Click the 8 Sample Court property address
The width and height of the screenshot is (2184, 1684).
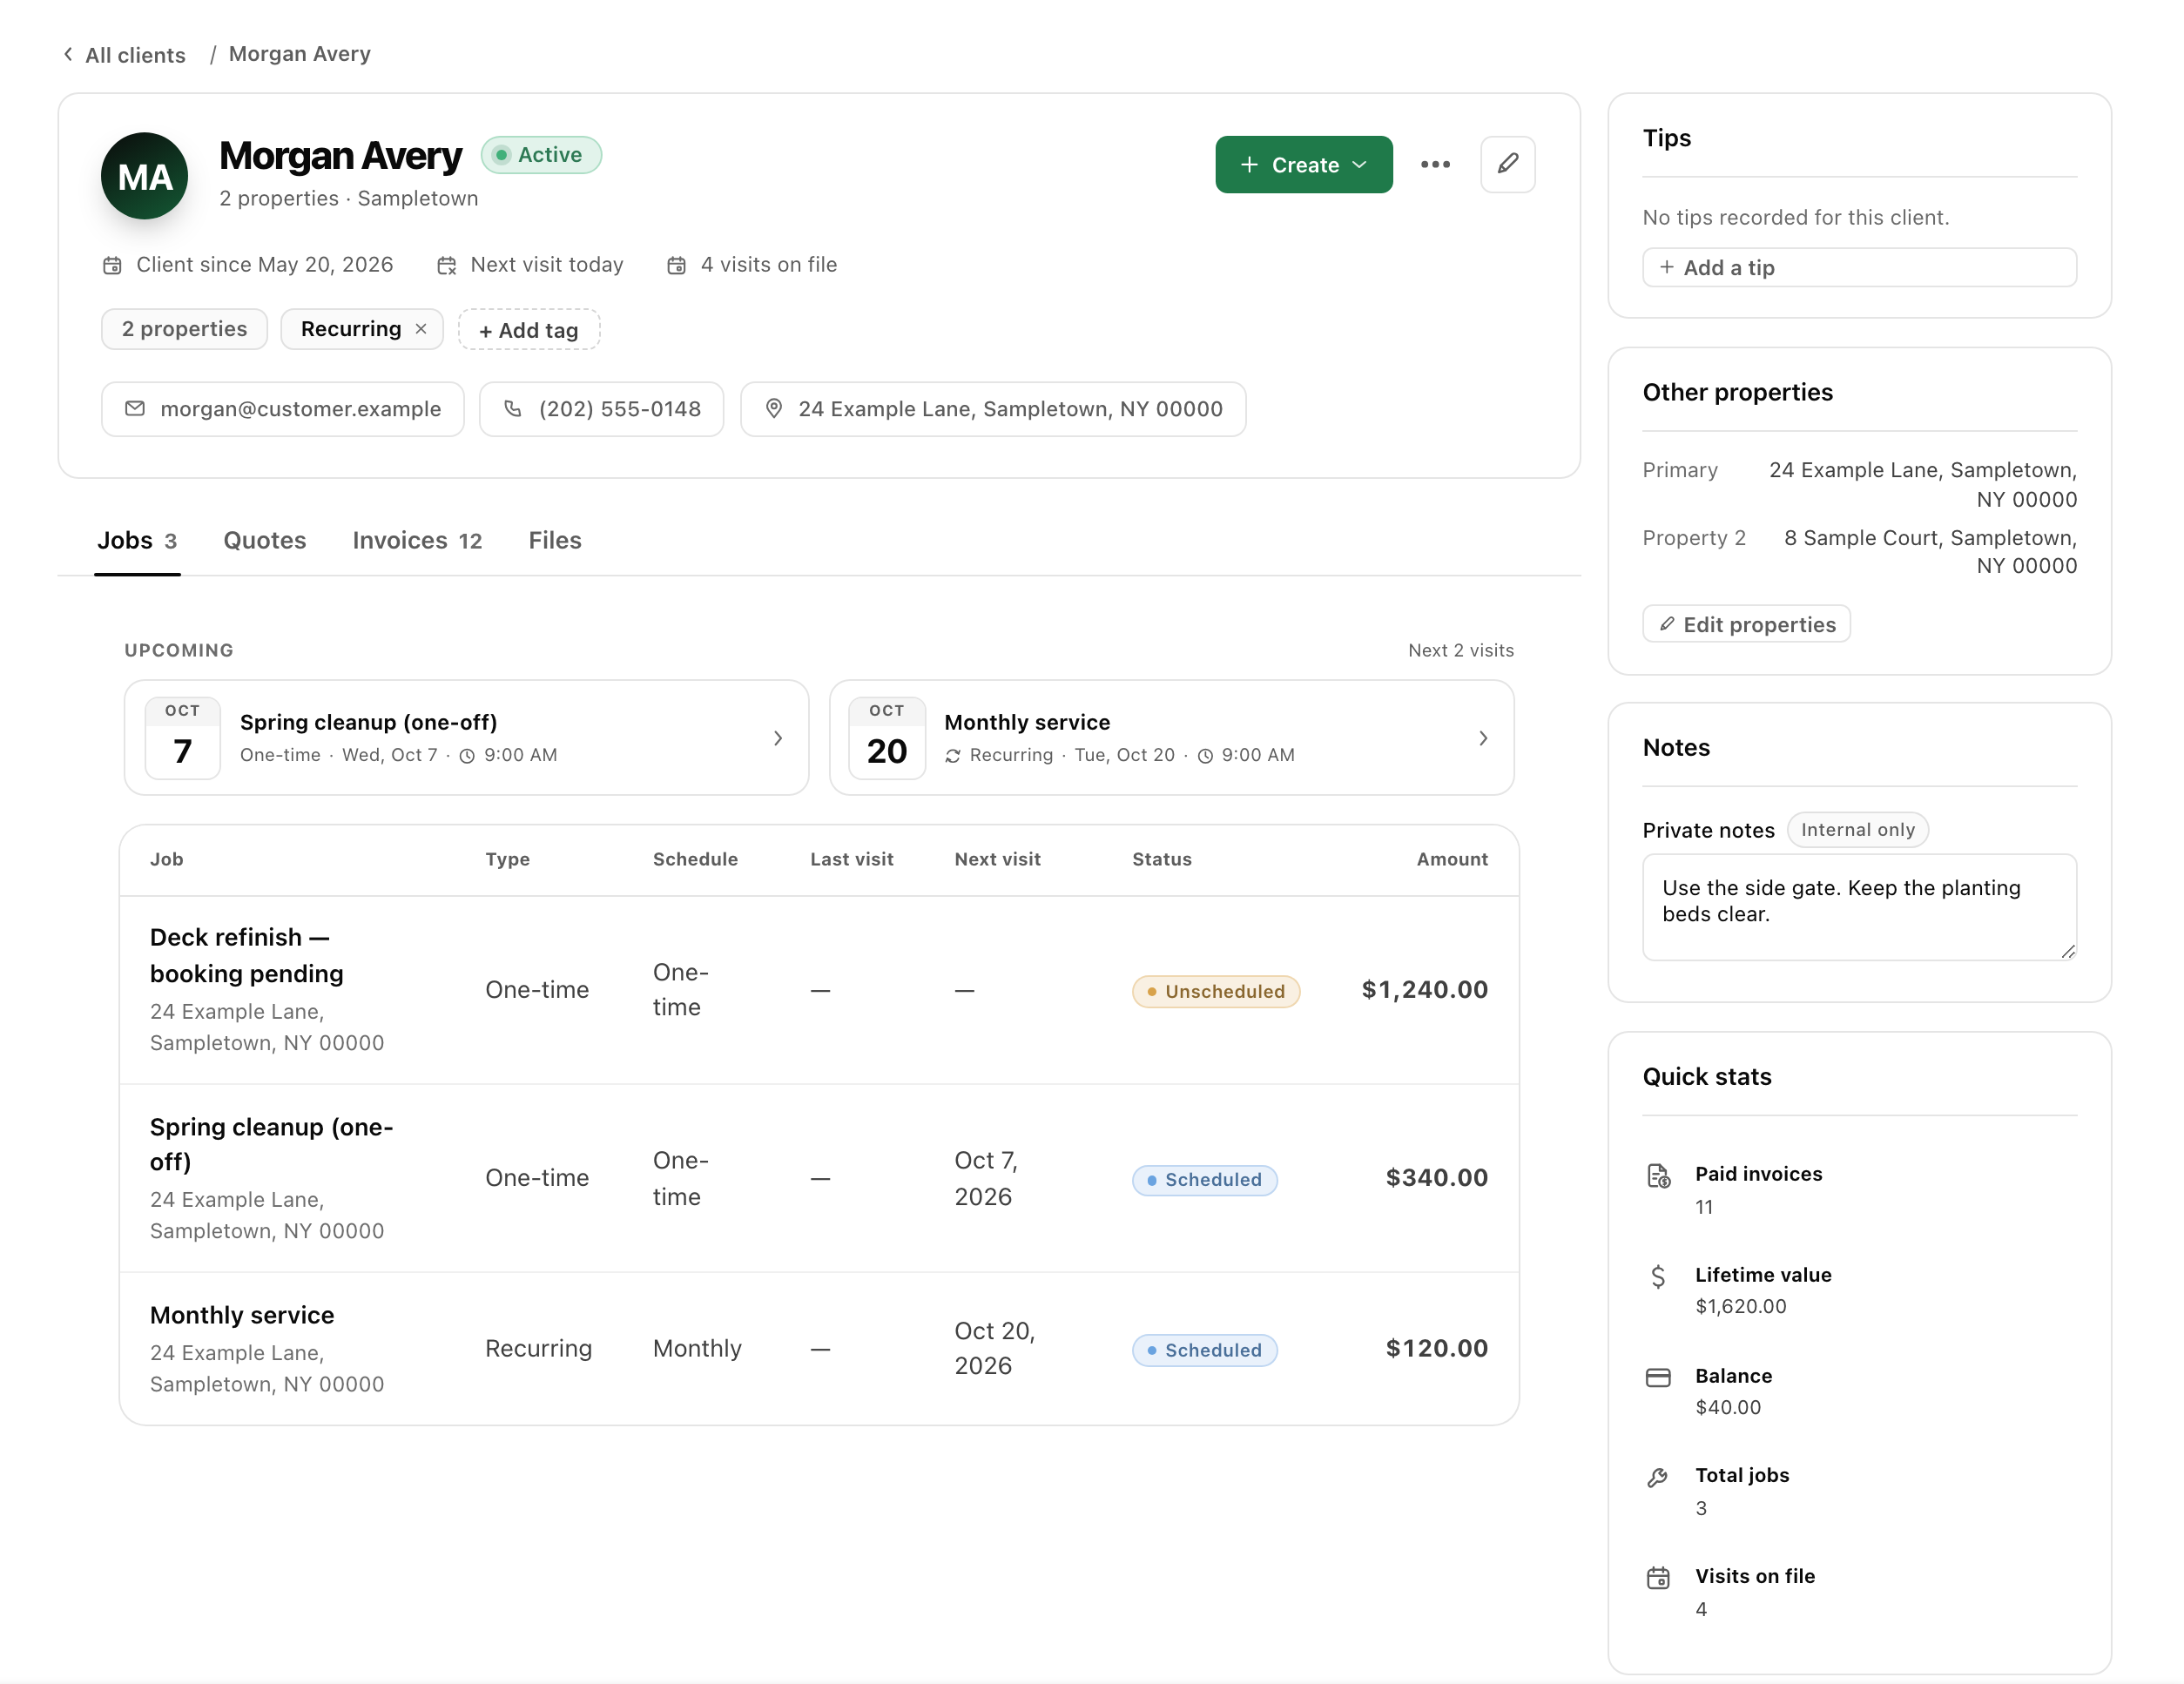tap(1930, 552)
